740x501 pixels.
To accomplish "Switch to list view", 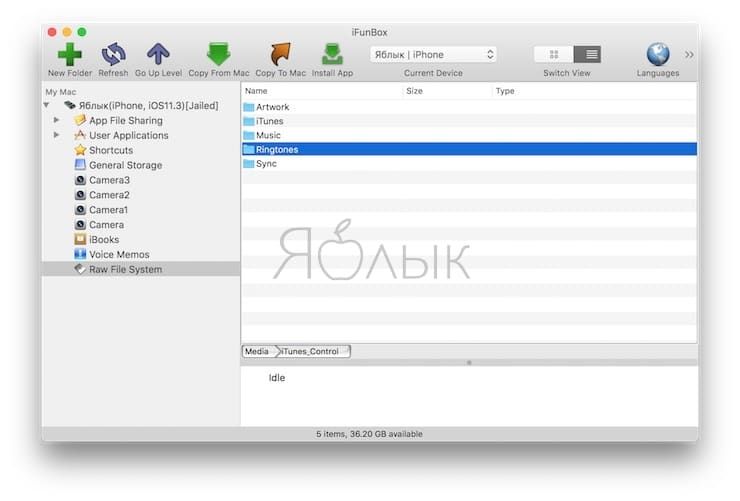I will point(587,54).
